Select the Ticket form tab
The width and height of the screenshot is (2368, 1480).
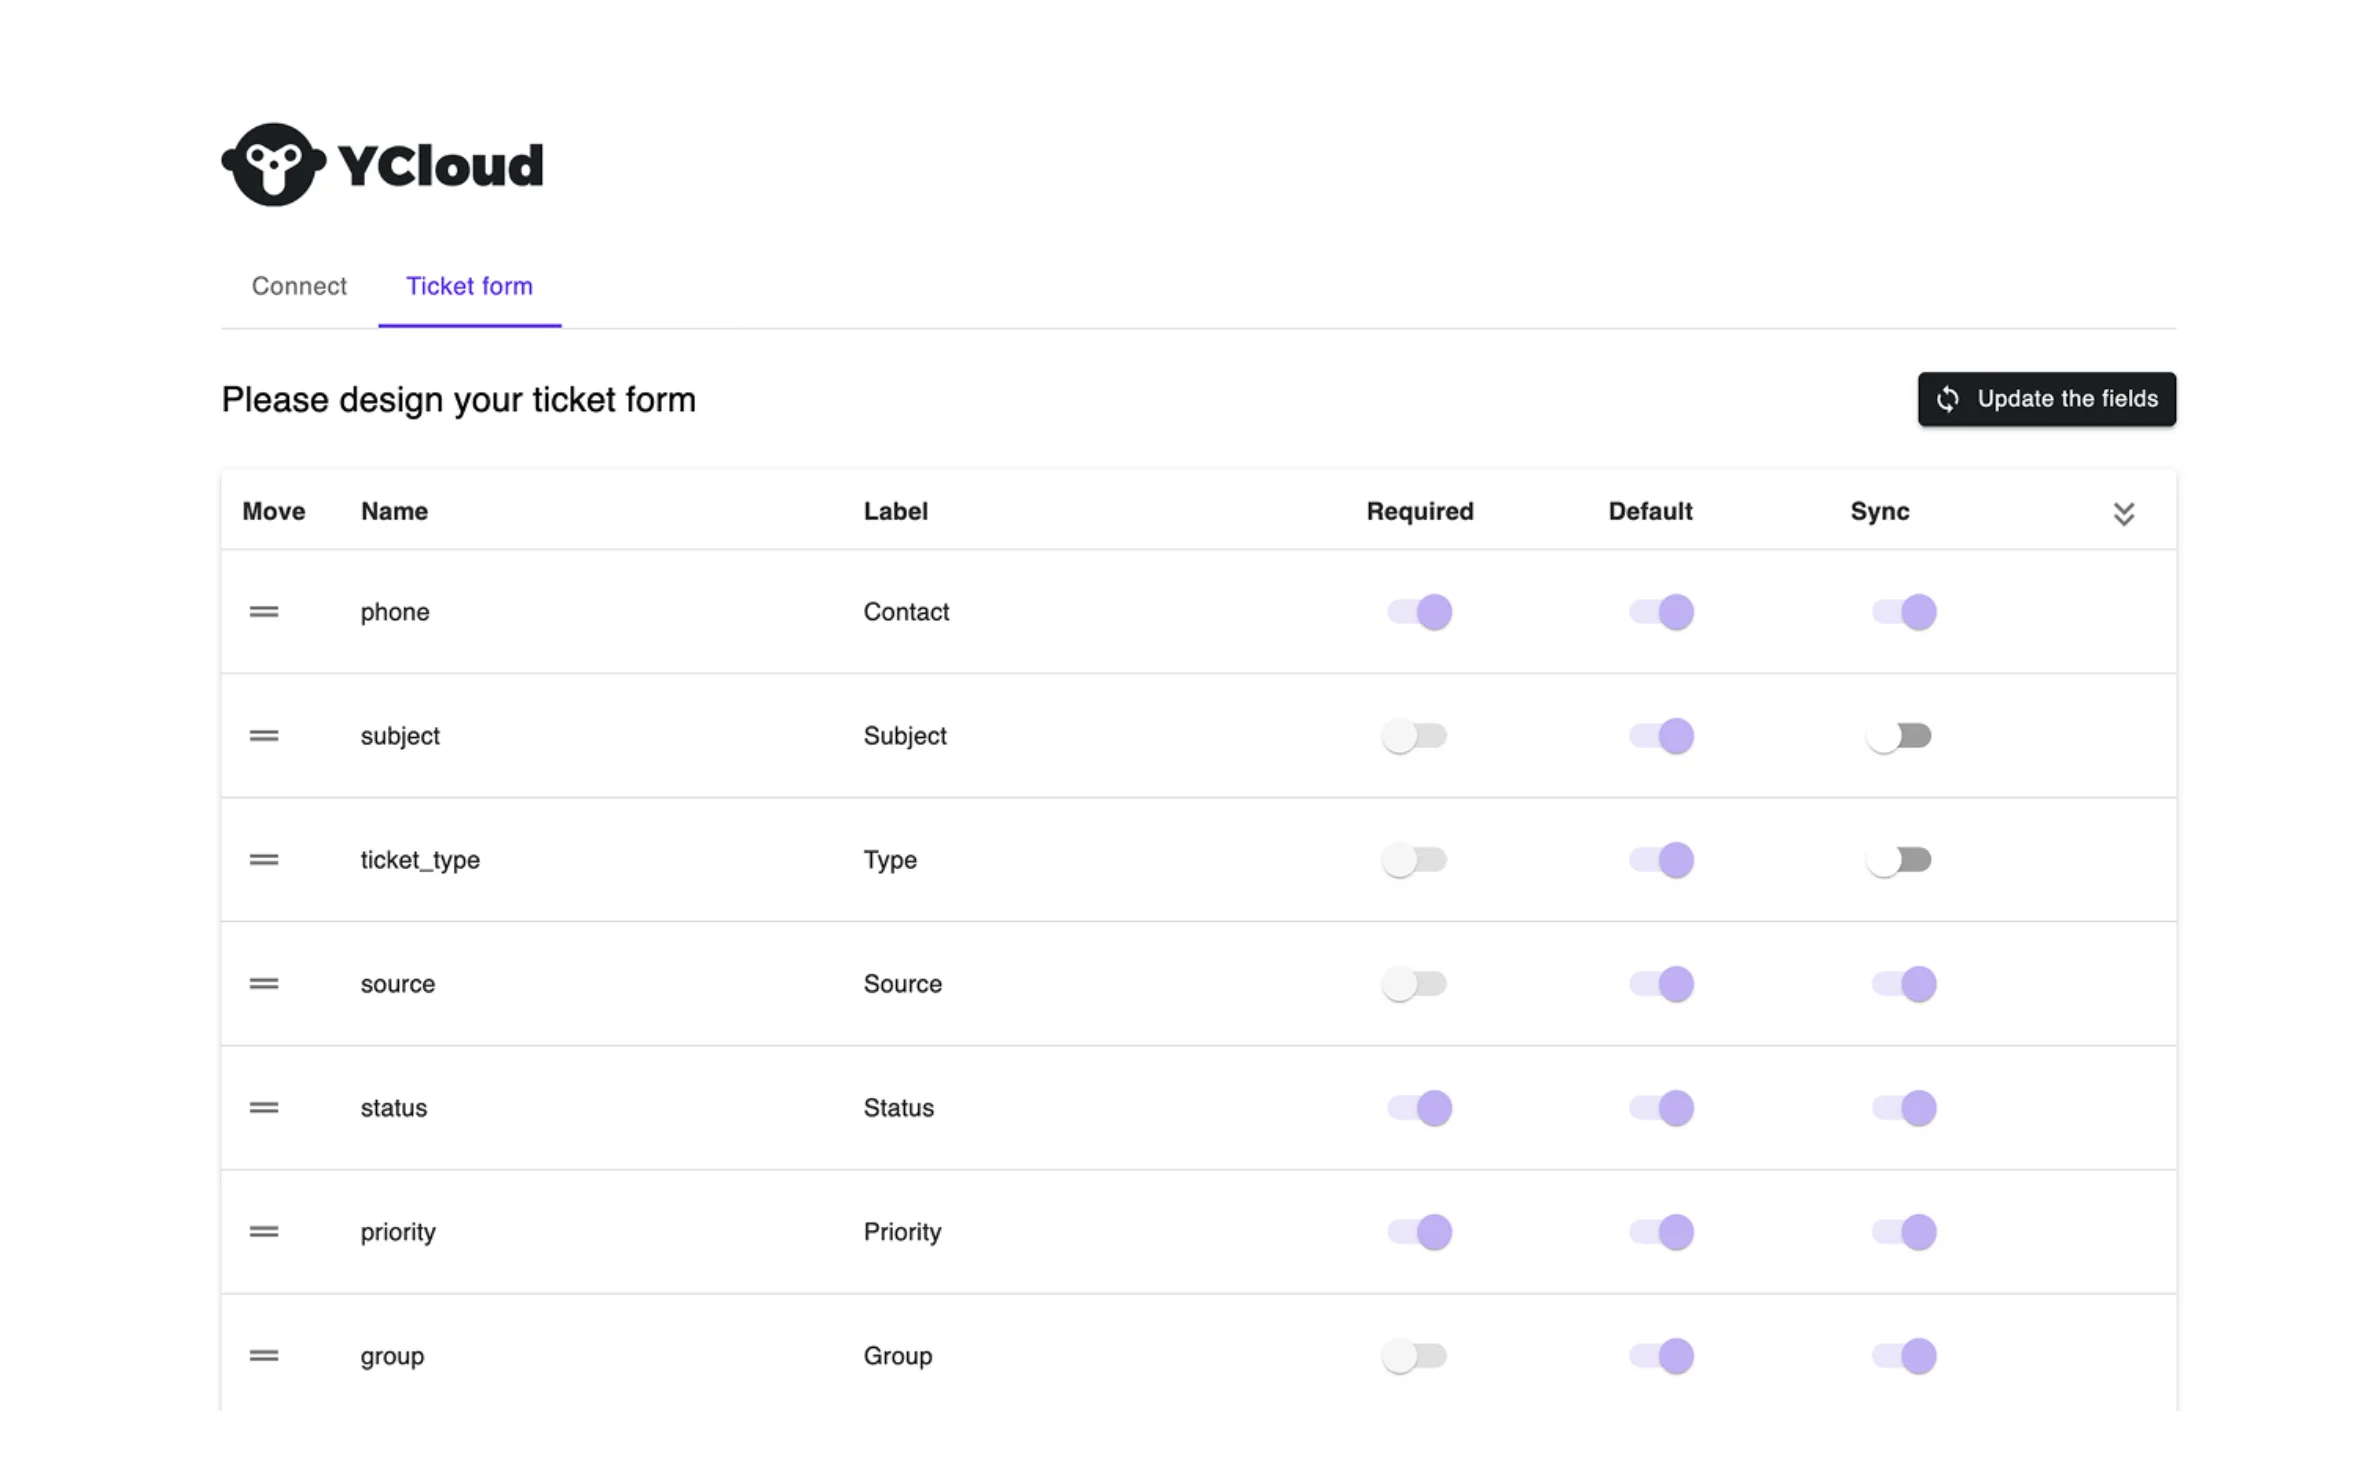pos(469,286)
